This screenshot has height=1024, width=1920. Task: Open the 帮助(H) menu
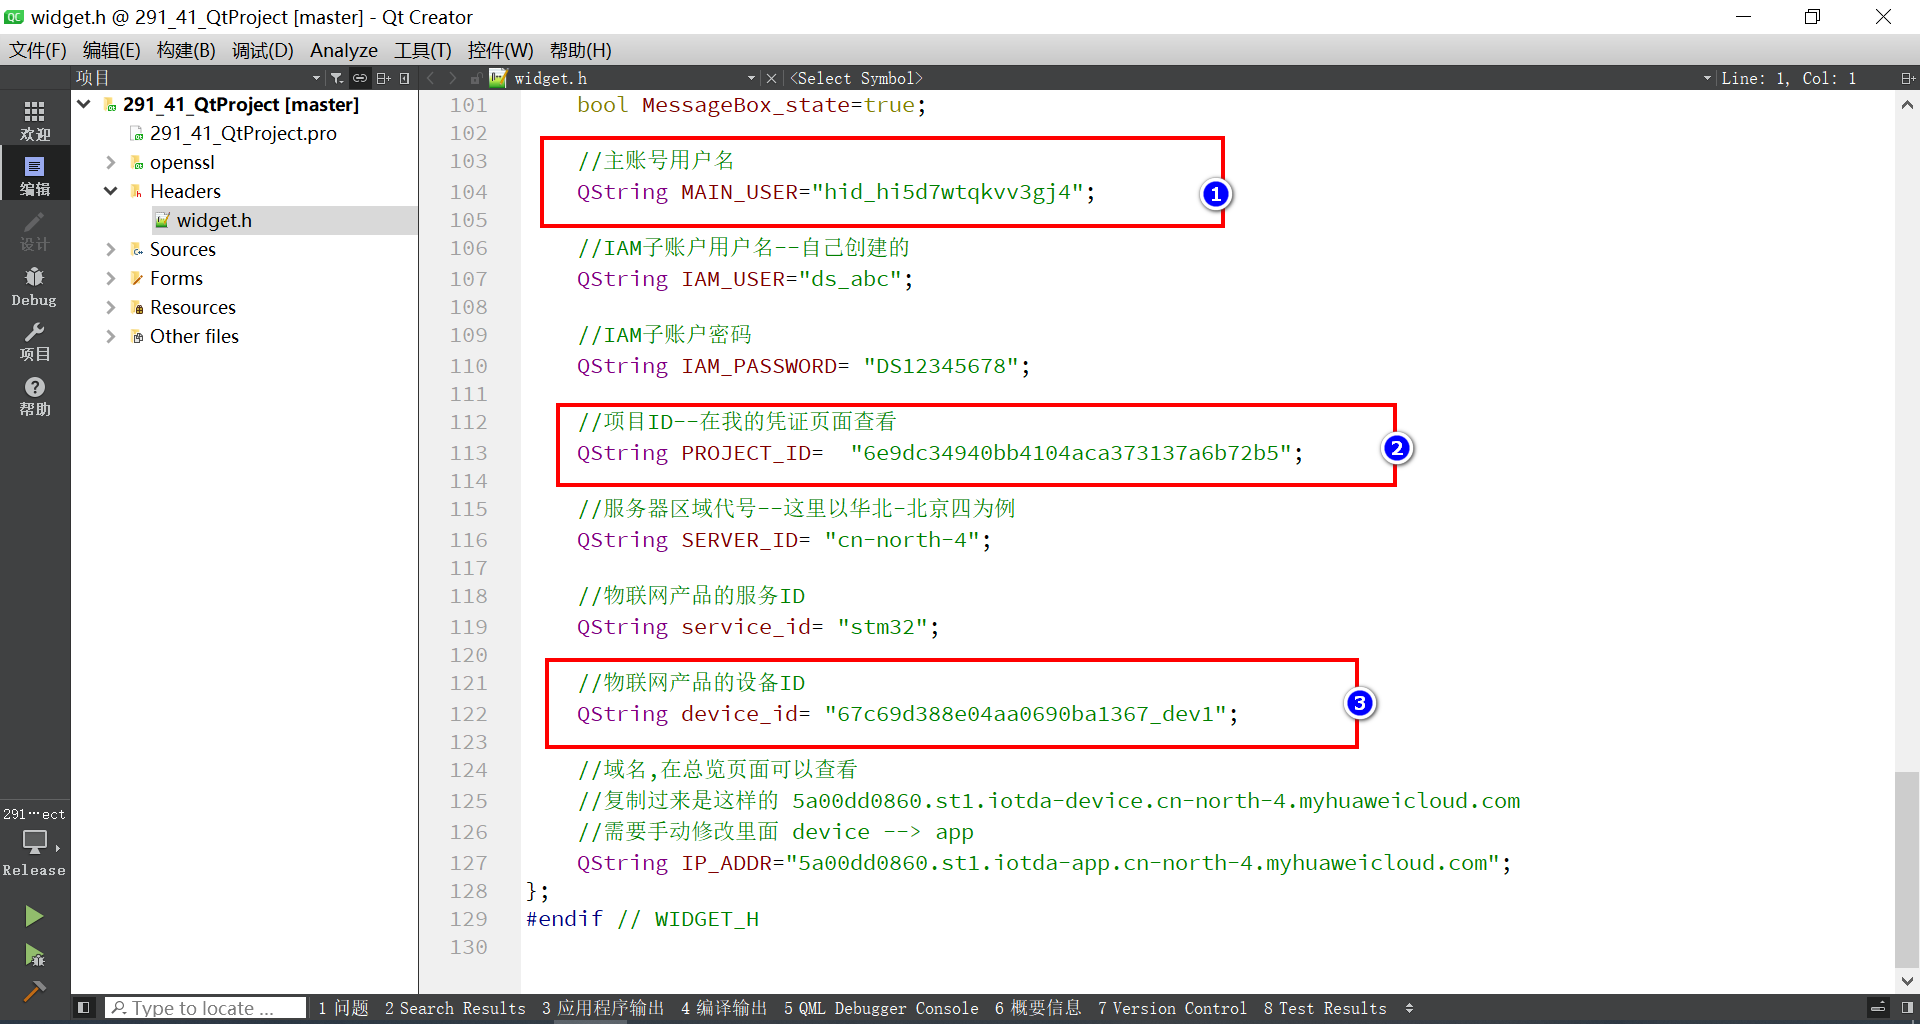580,50
